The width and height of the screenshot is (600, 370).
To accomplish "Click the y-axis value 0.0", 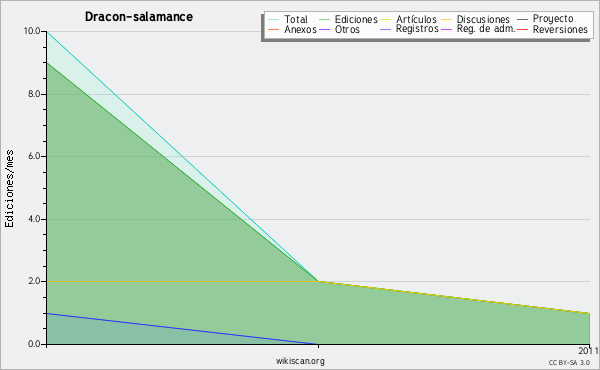I will coord(34,344).
